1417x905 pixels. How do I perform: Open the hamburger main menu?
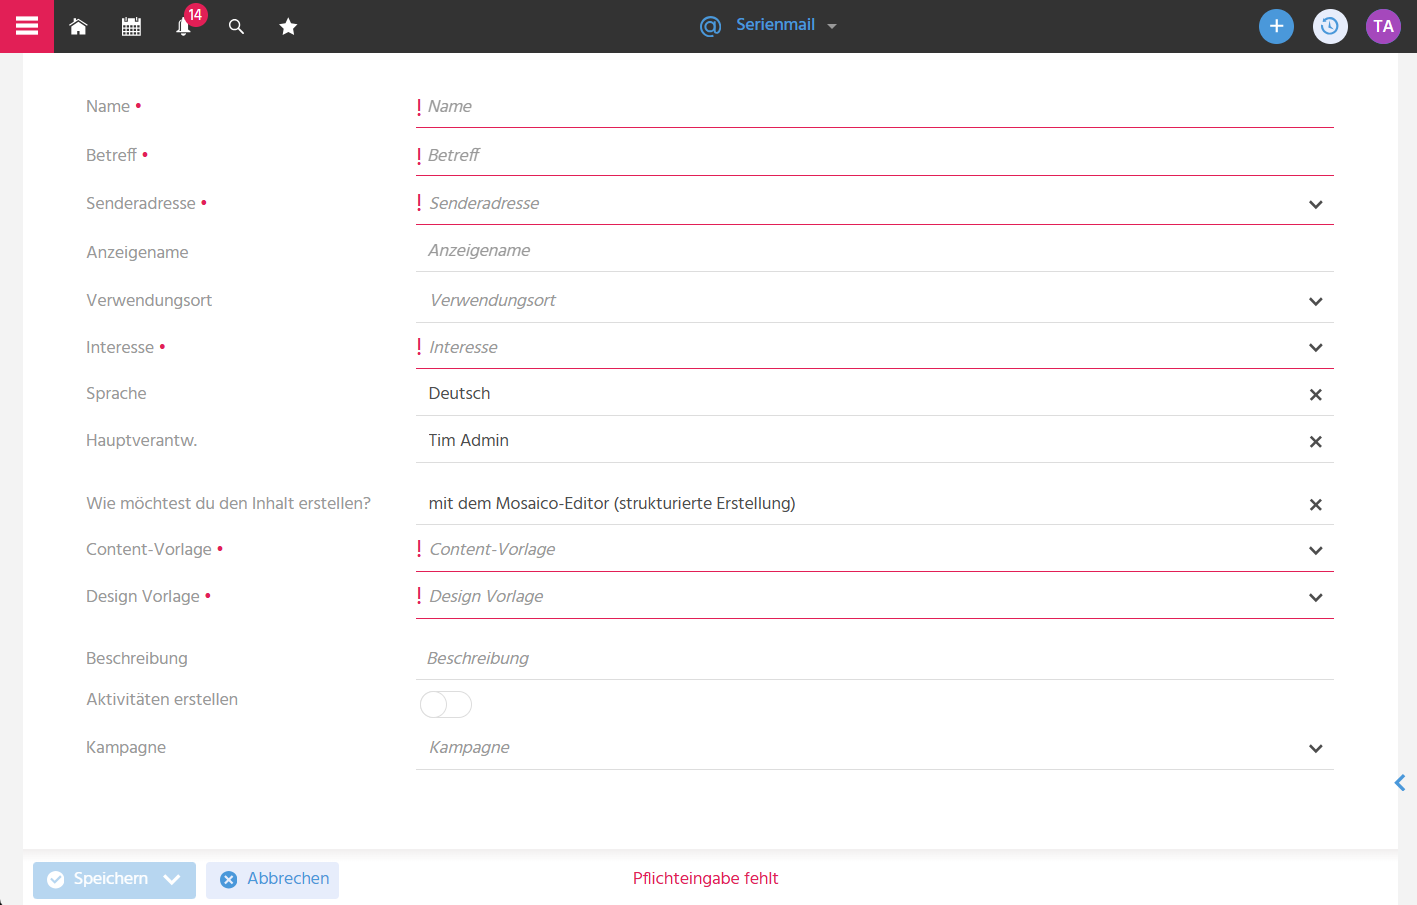[x=27, y=26]
